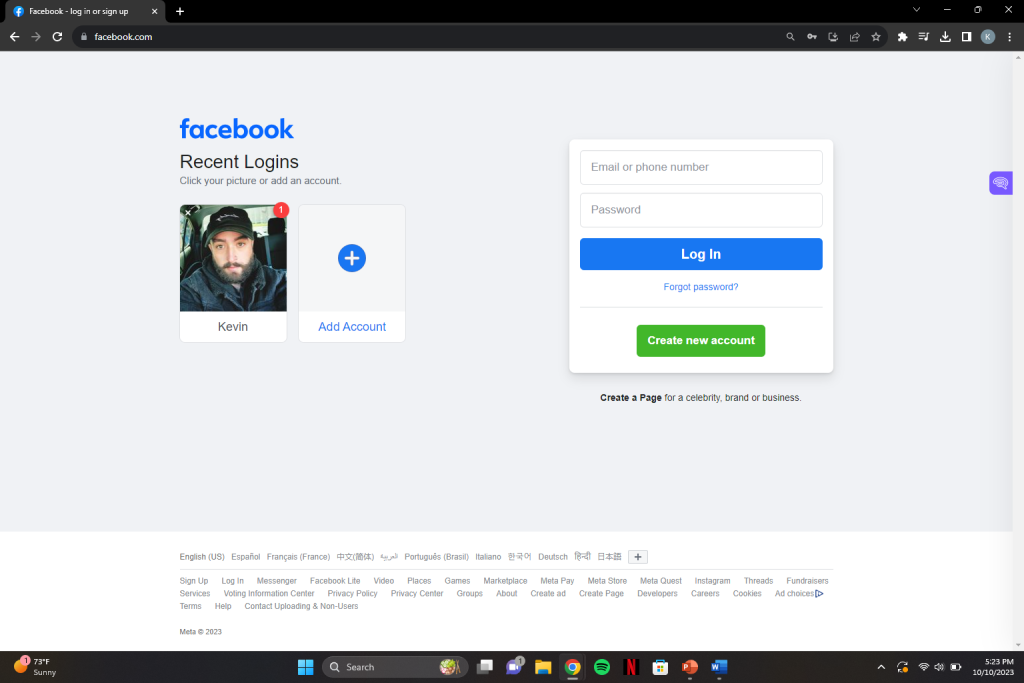Go back using the browser back arrow
The height and width of the screenshot is (683, 1024).
(14, 37)
